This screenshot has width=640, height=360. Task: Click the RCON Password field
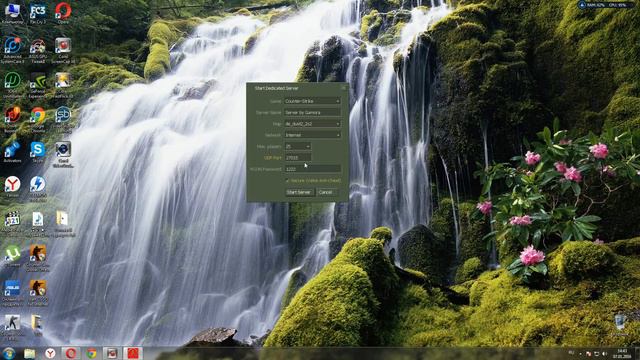[x=313, y=169]
